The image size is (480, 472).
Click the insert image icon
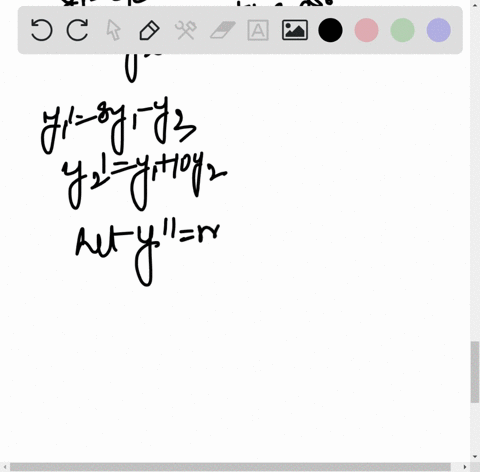(x=295, y=30)
